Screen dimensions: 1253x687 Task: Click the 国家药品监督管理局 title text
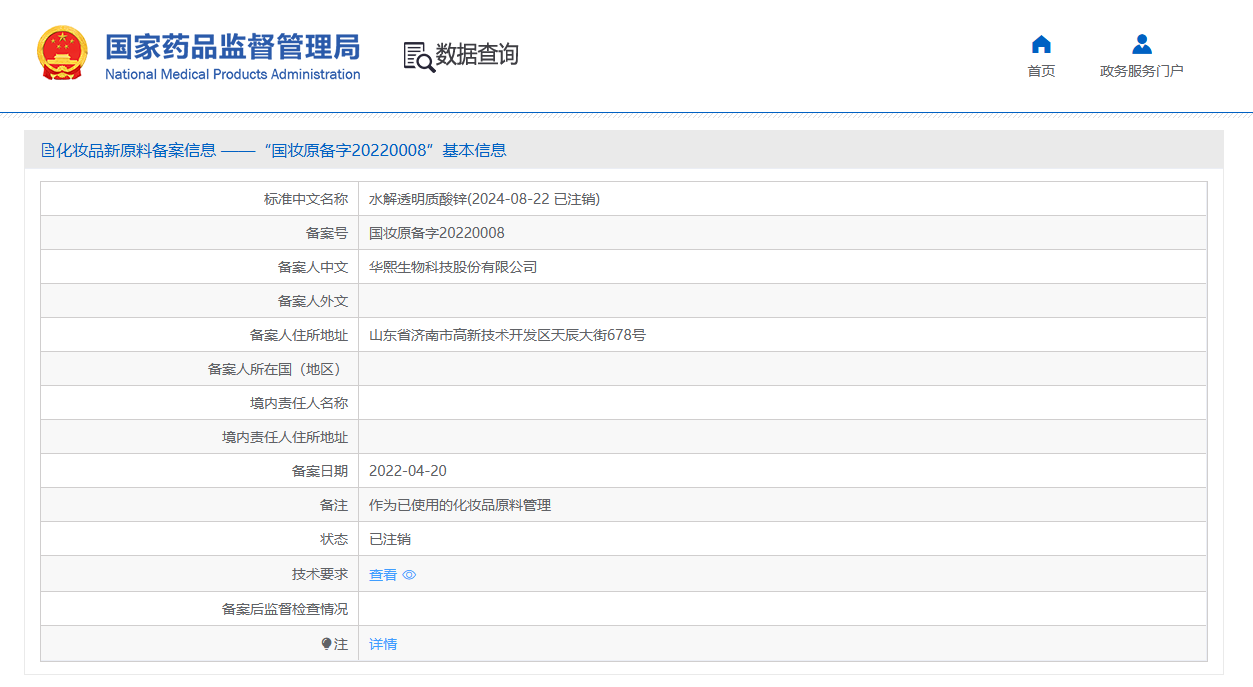click(x=232, y=46)
